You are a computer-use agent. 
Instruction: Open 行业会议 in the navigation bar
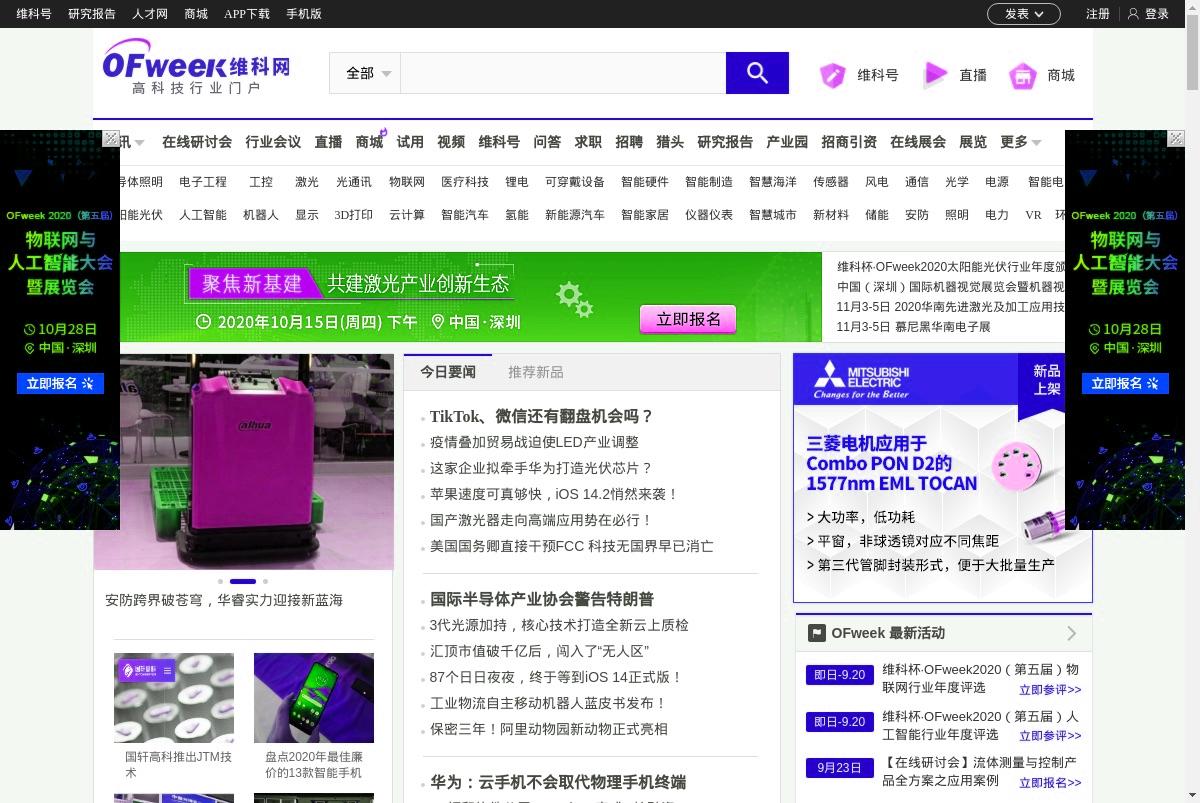tap(273, 142)
